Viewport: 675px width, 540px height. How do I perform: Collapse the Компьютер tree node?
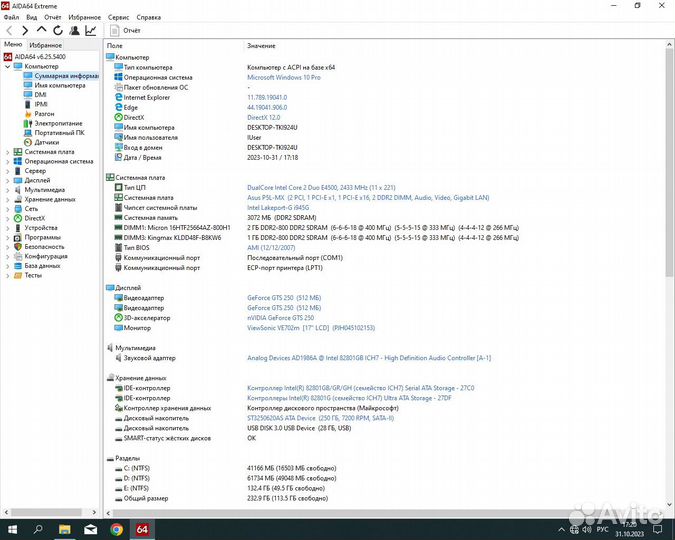point(7,66)
